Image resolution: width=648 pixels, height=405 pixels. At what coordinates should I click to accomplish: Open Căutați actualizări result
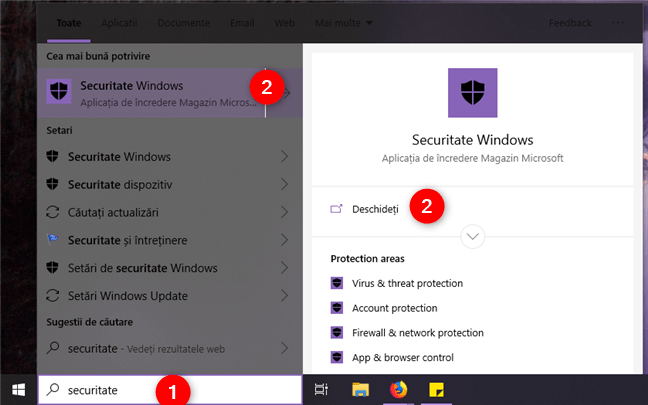(x=113, y=212)
